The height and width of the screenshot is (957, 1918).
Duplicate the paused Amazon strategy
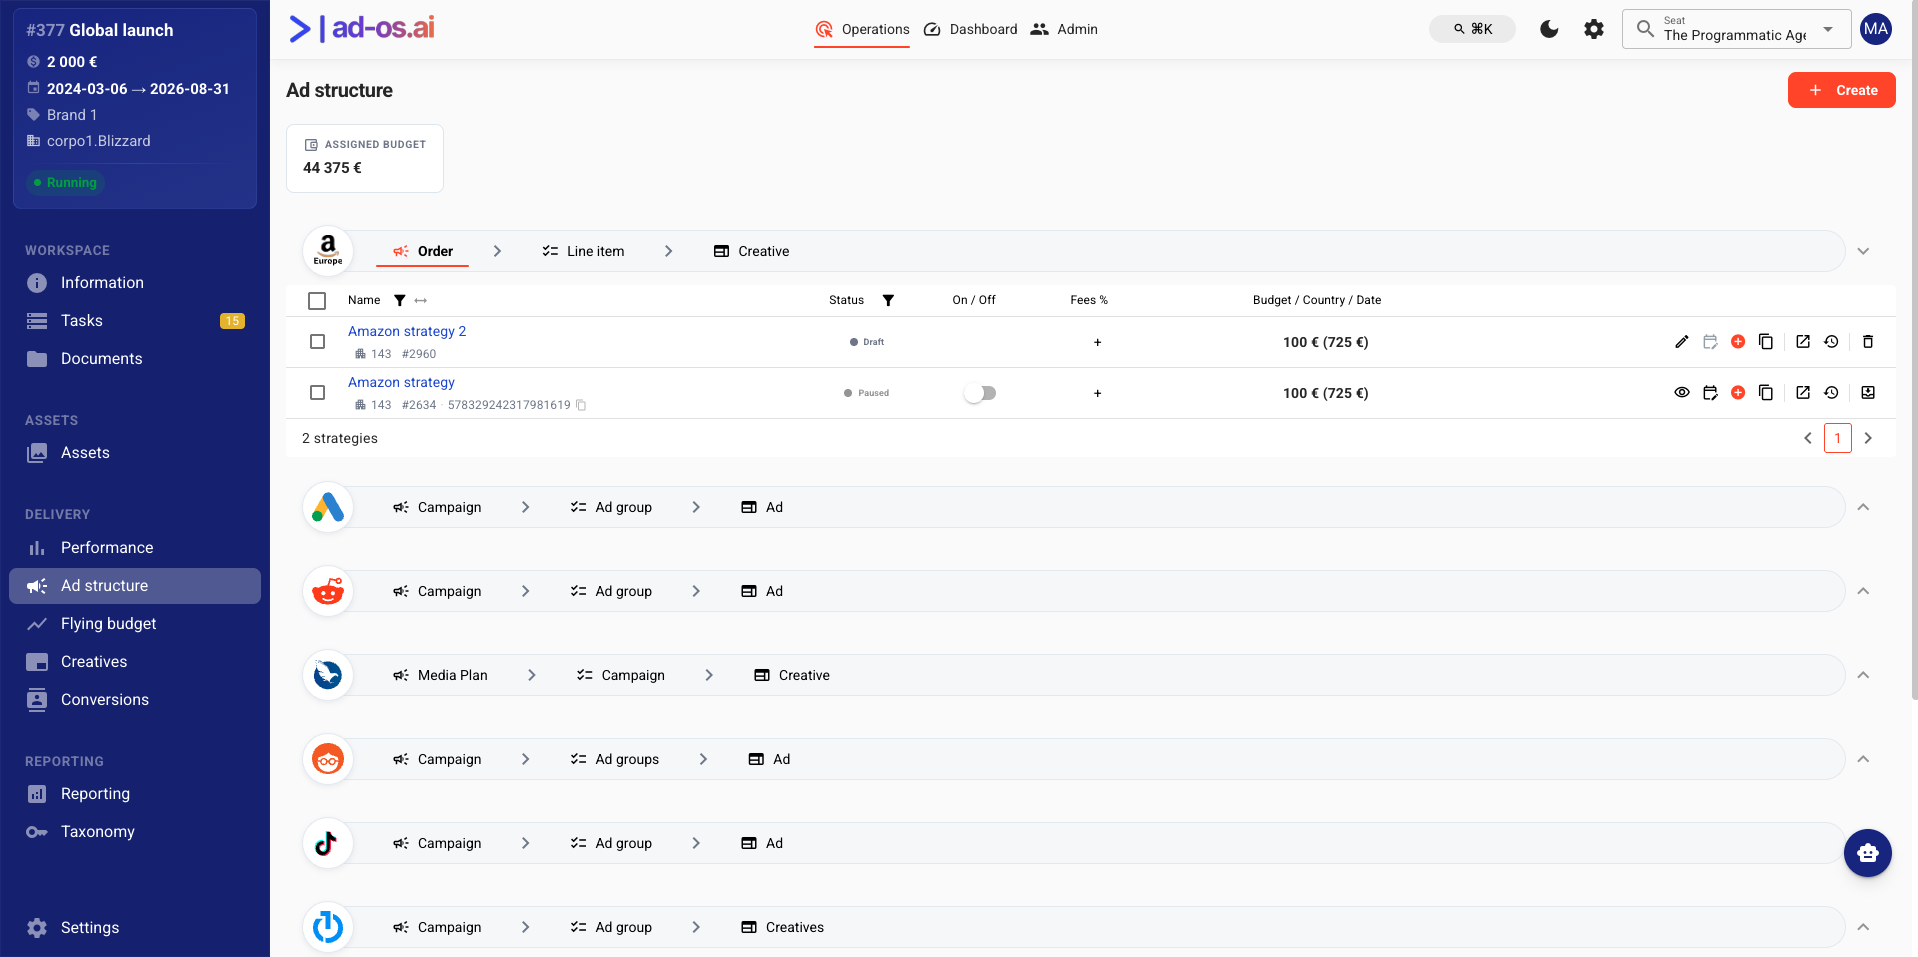[1766, 393]
